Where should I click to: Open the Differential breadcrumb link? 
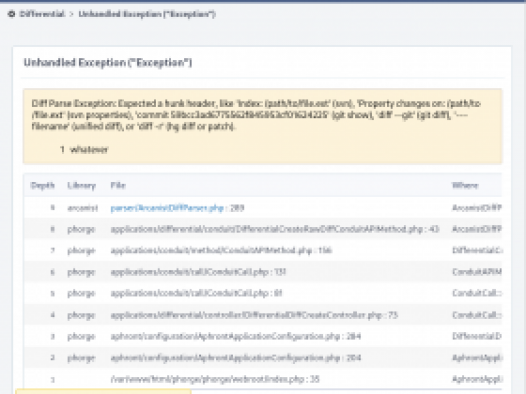[x=42, y=14]
